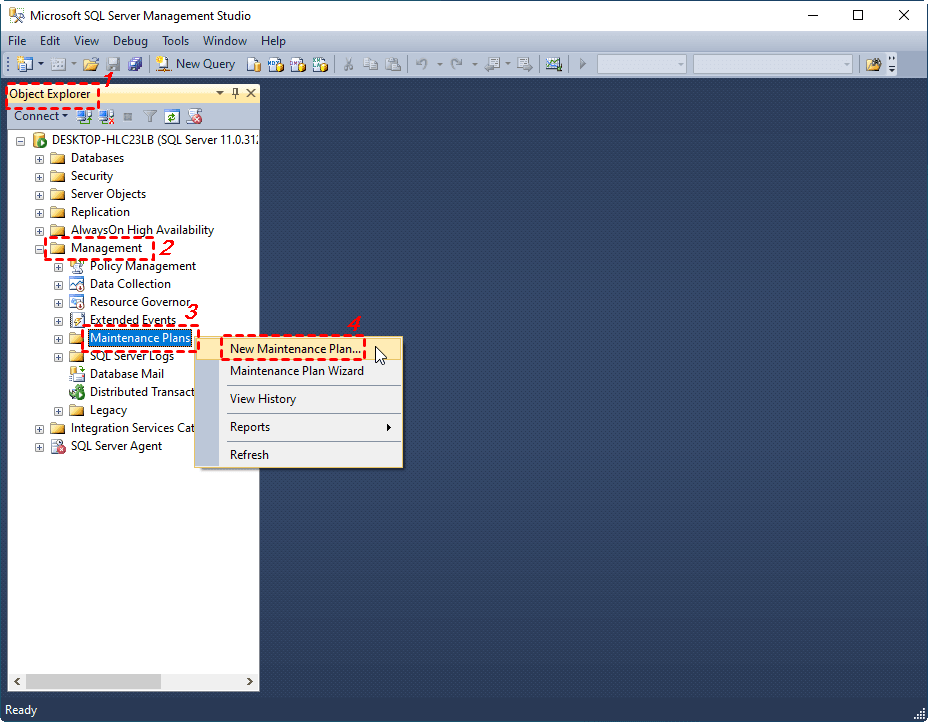928x722 pixels.
Task: Open a new Database Engine Query
Action: (253, 63)
